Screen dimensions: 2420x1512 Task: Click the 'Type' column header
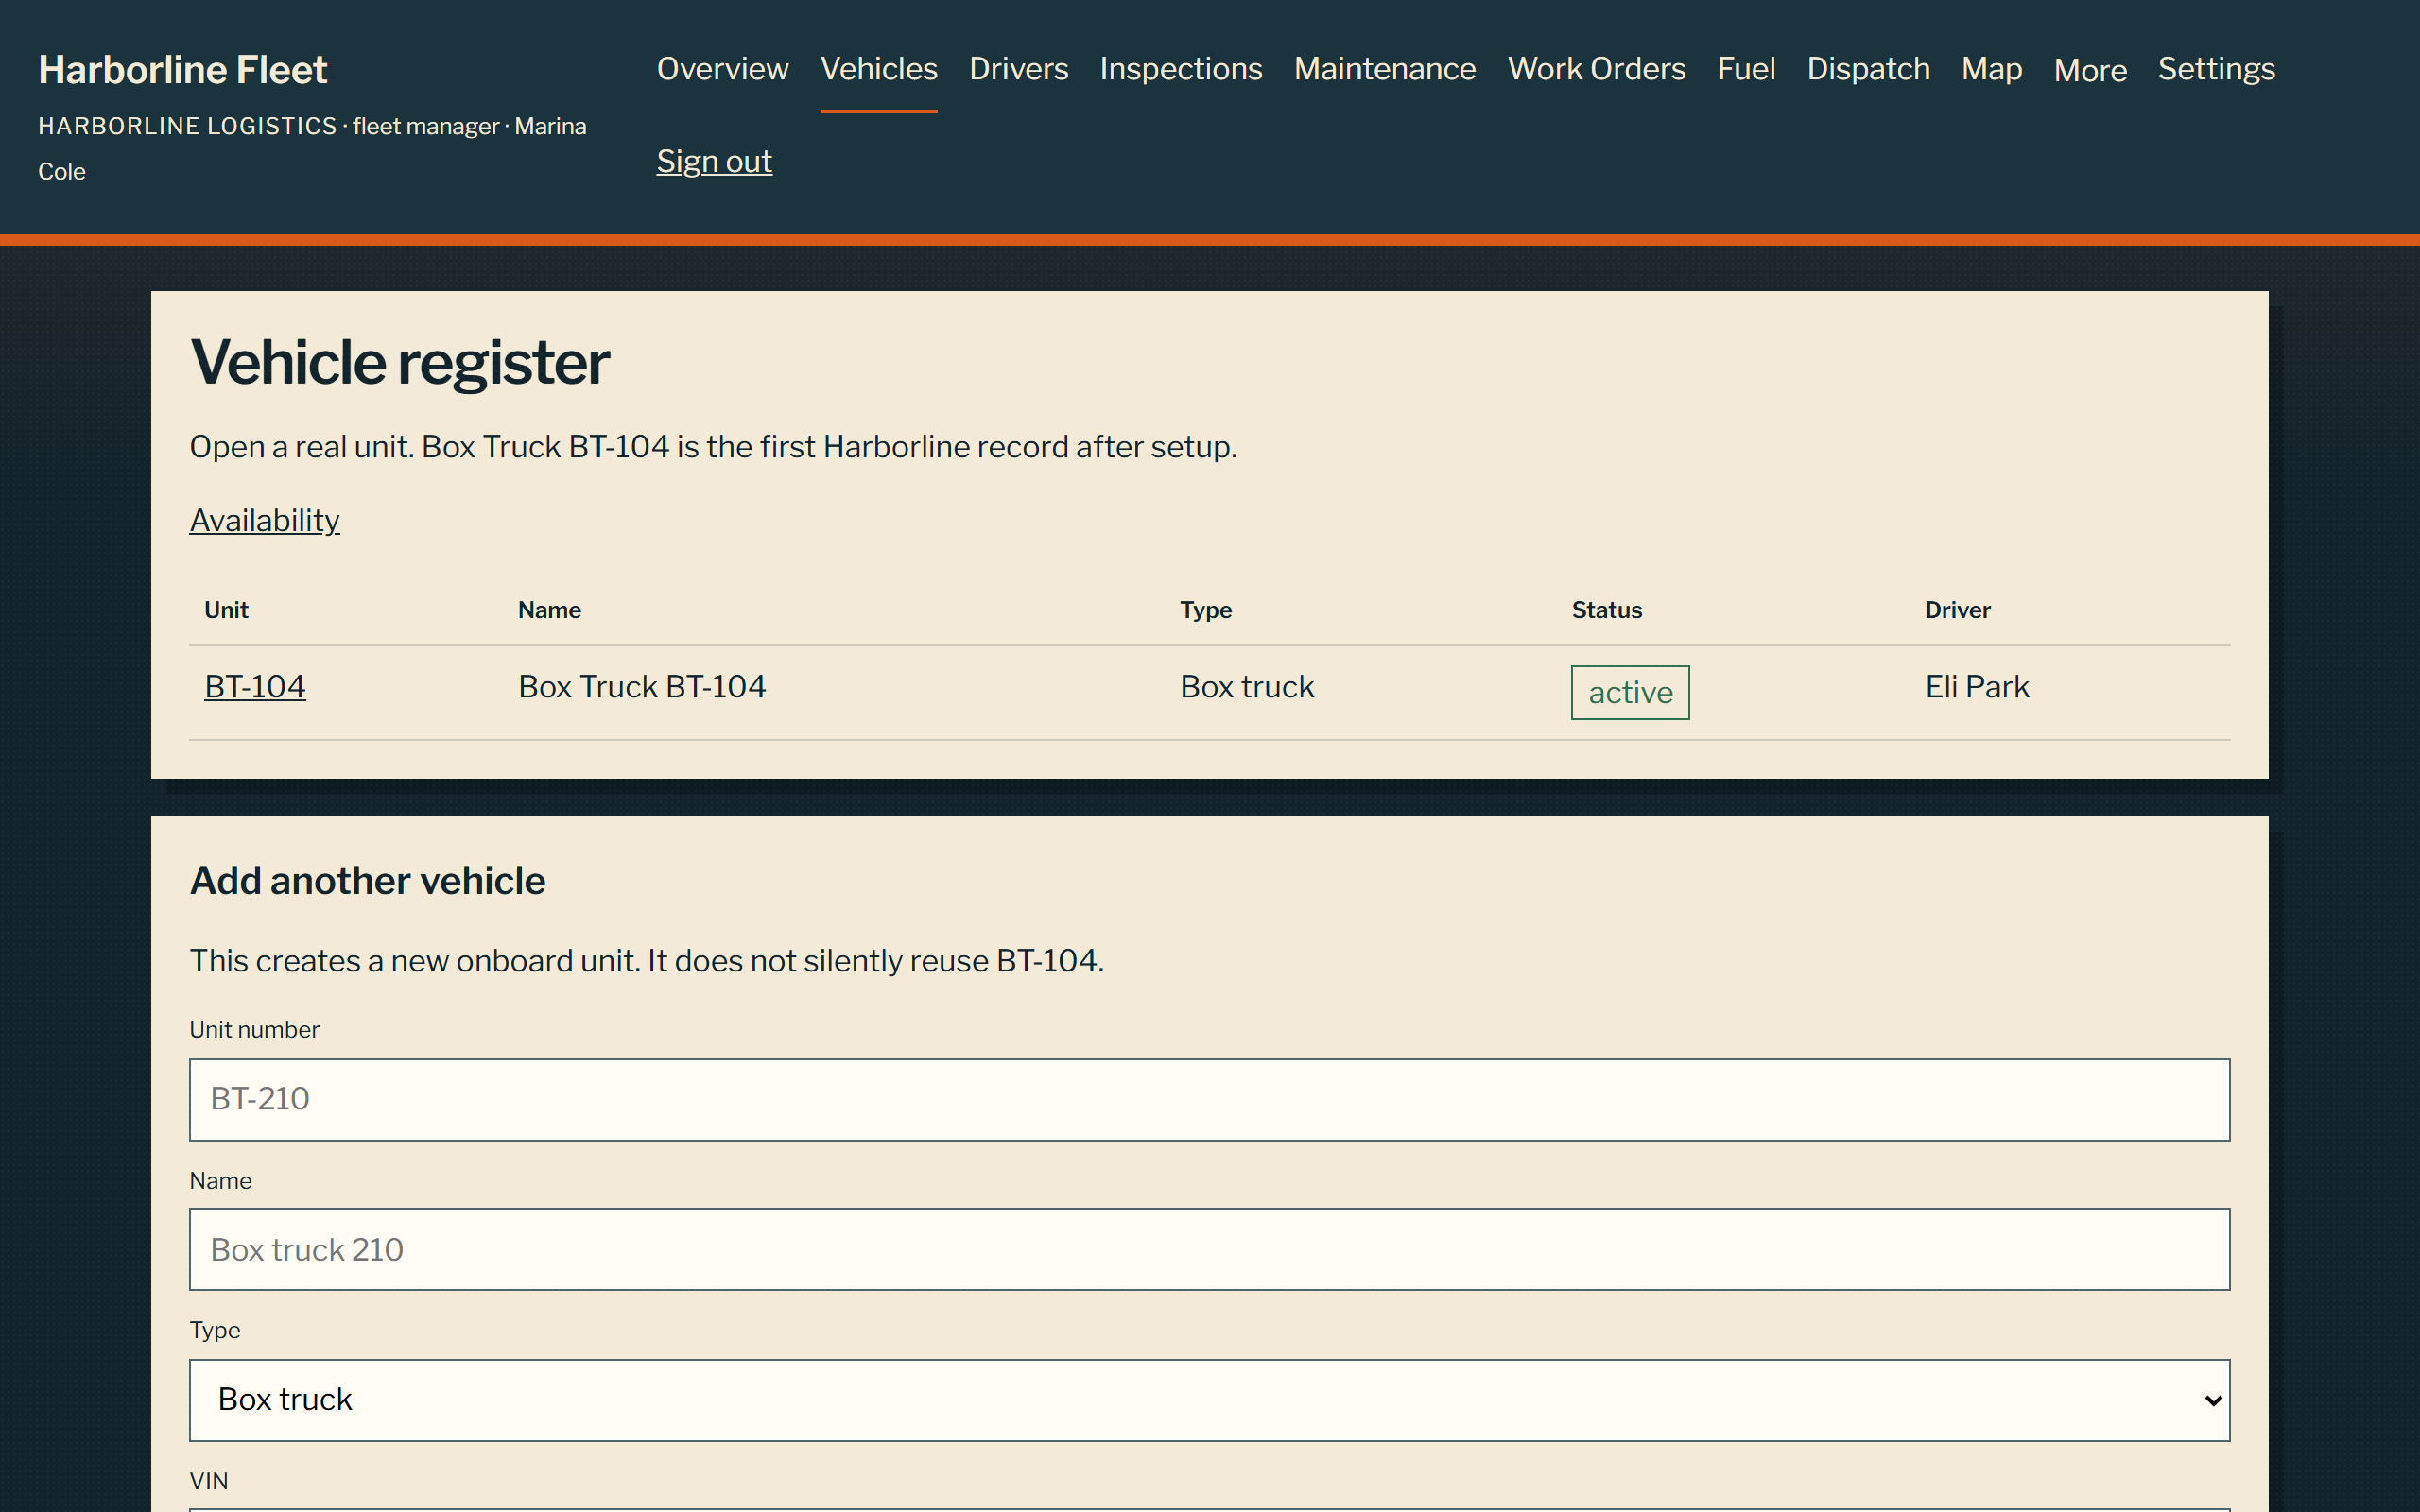tap(1205, 610)
